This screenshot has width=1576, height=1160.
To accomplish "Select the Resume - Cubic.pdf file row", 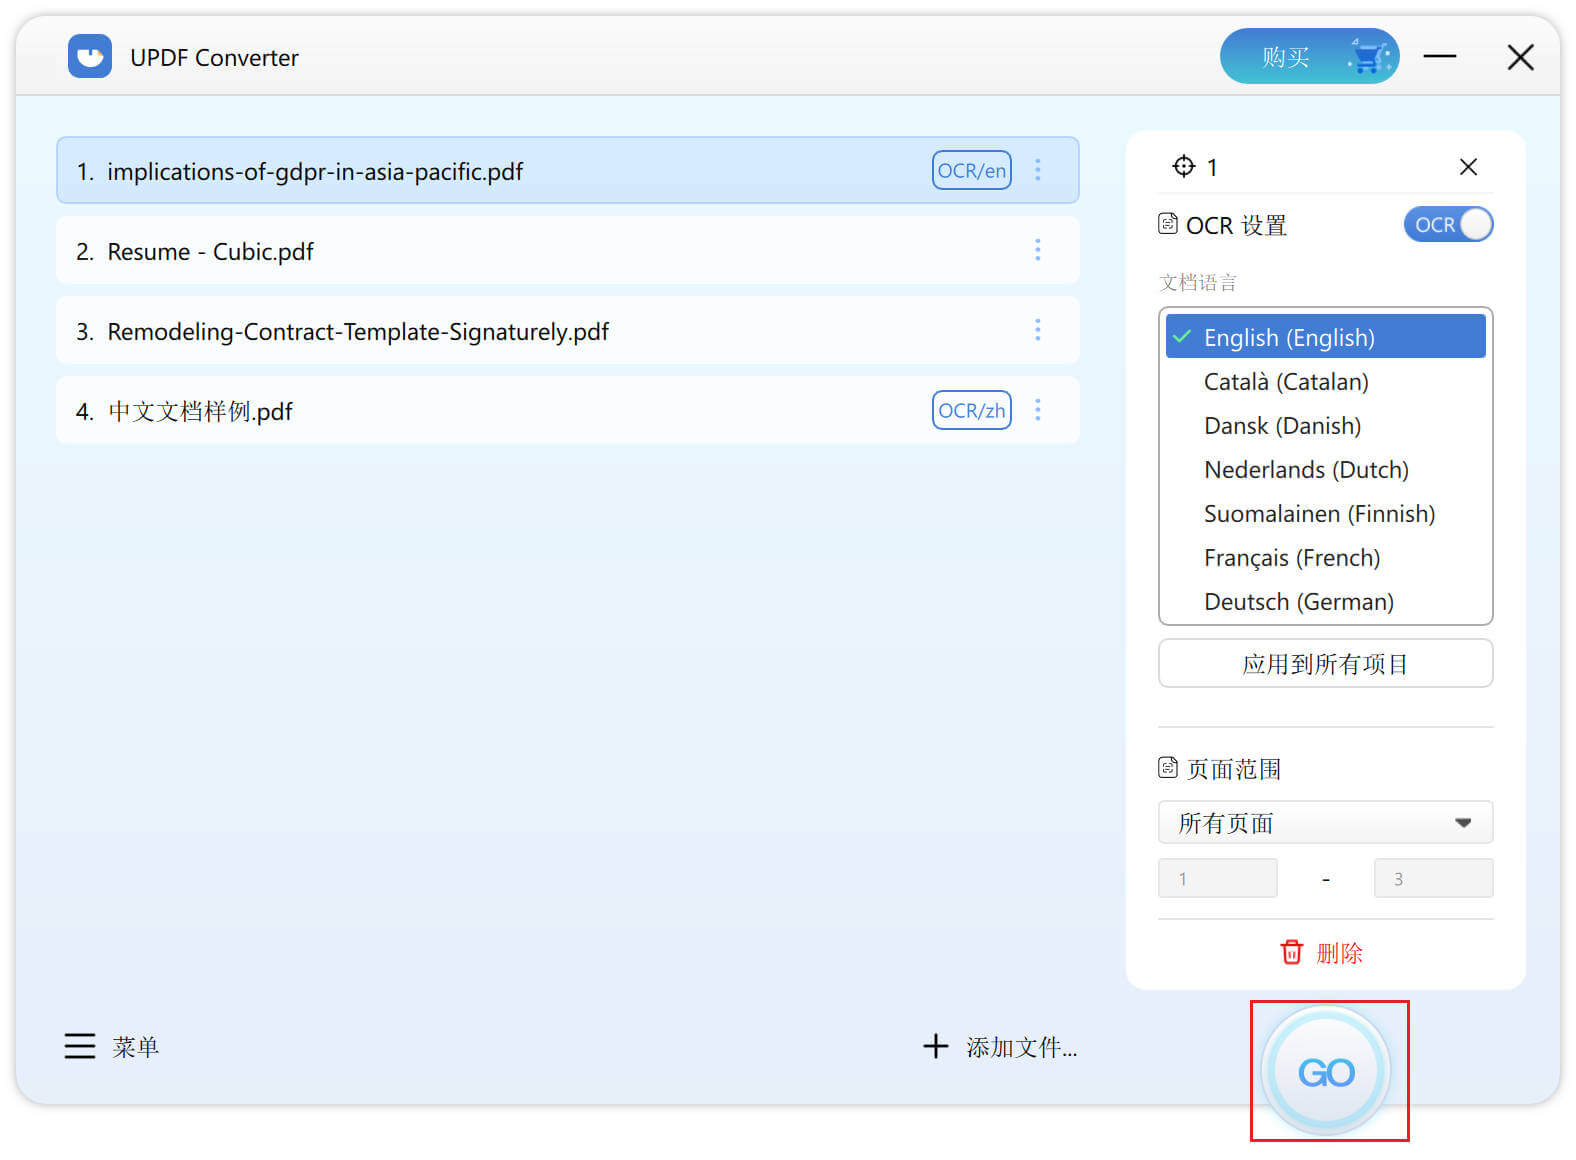I will click(x=567, y=250).
